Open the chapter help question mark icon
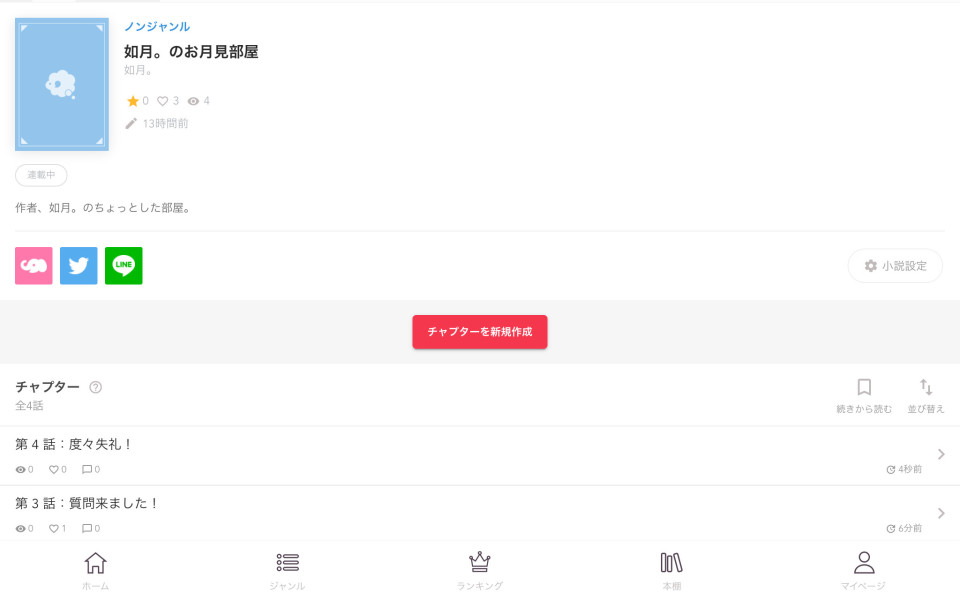 pyautogui.click(x=96, y=387)
